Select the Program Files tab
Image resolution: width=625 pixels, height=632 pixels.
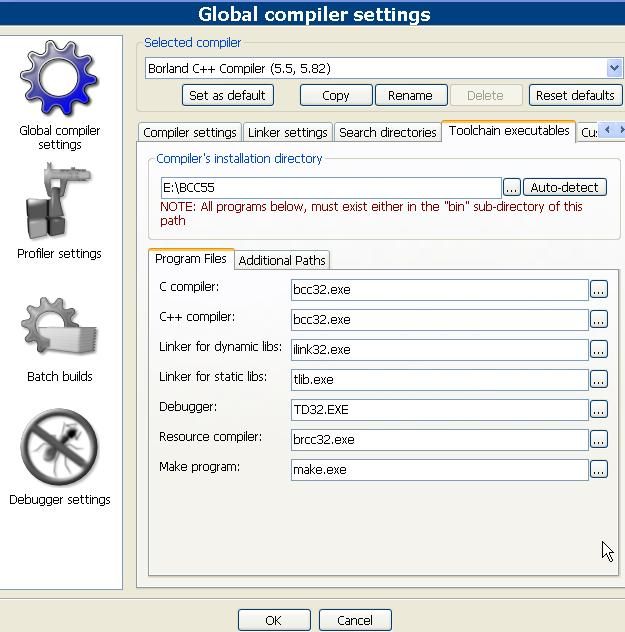(x=191, y=258)
